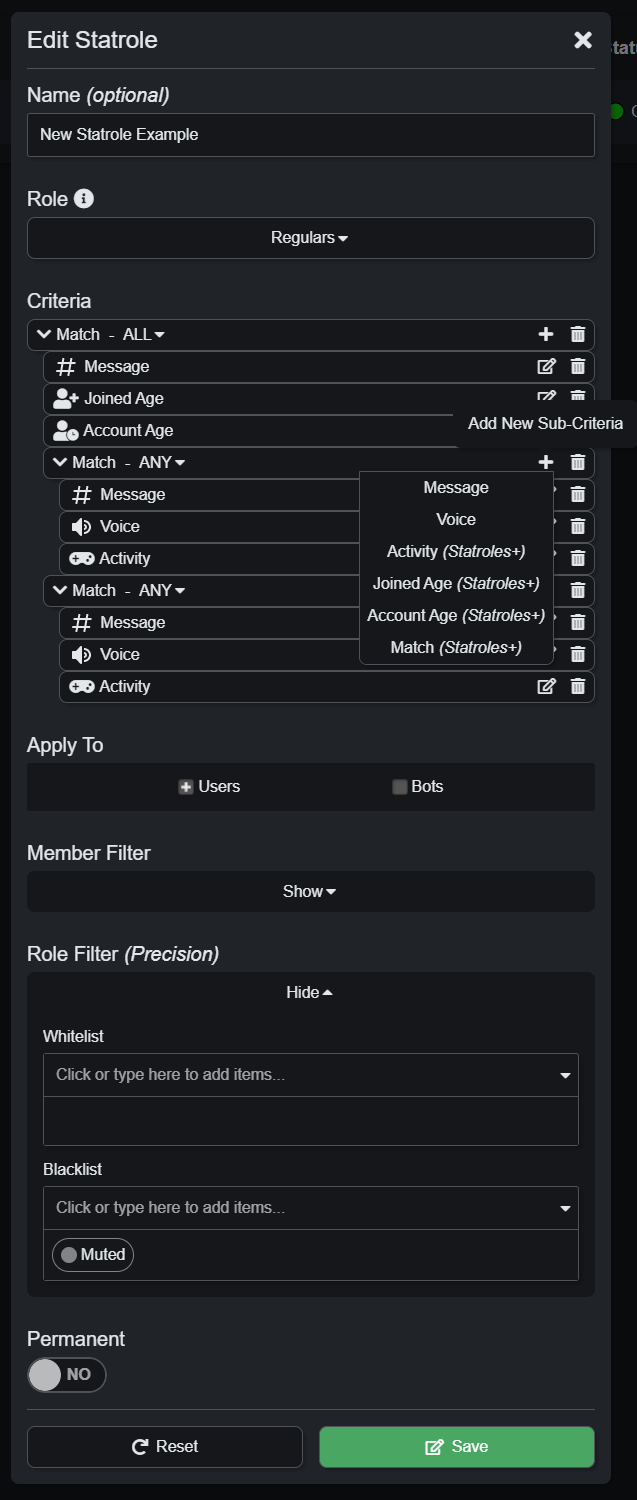Open the Regulars role dropdown

pyautogui.click(x=310, y=238)
